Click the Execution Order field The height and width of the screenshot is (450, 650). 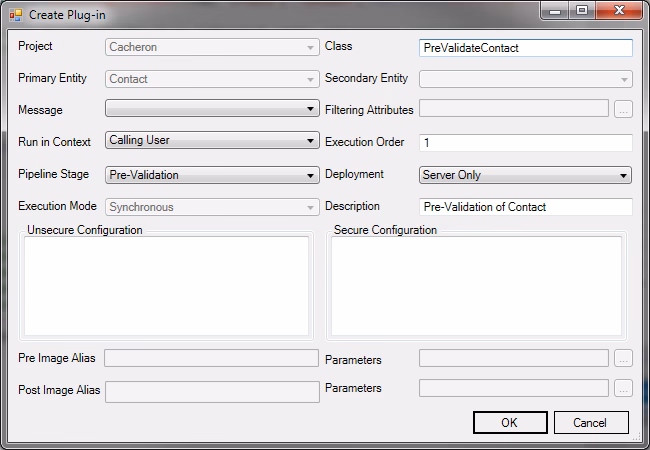(526, 143)
